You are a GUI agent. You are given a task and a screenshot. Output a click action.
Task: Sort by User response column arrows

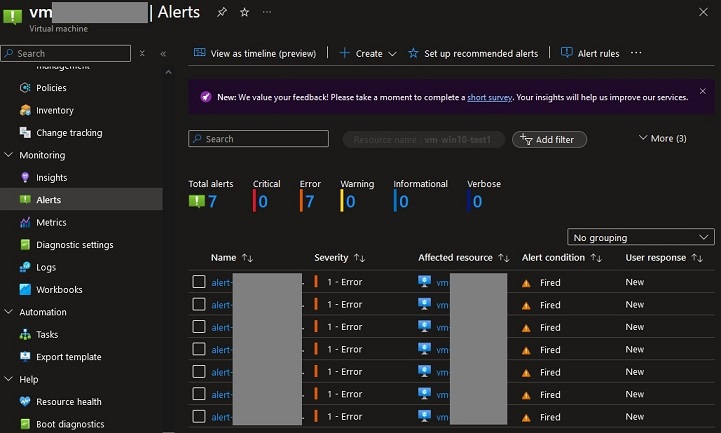(x=697, y=258)
